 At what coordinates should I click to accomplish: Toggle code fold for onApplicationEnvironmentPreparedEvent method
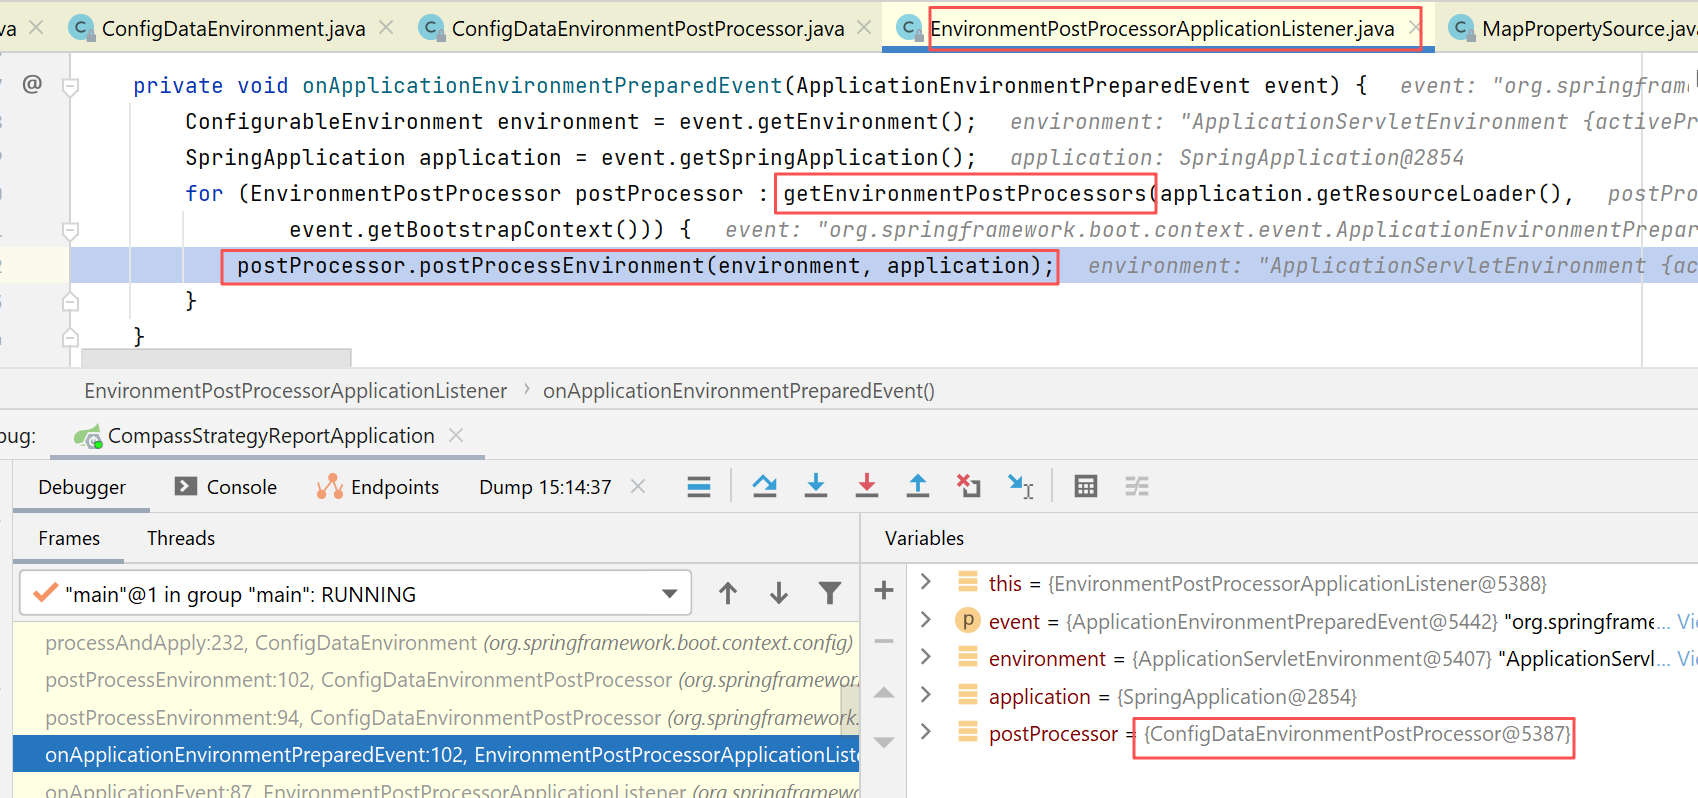[70, 87]
